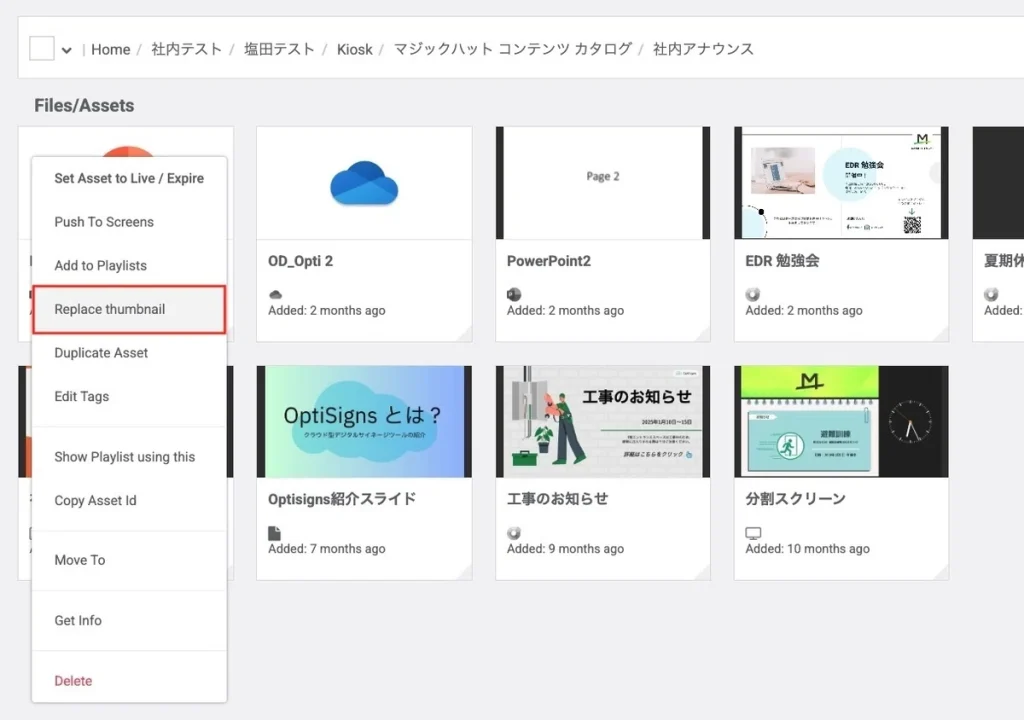Click the PowerPoint type icon under PowerPoint2

(514, 294)
